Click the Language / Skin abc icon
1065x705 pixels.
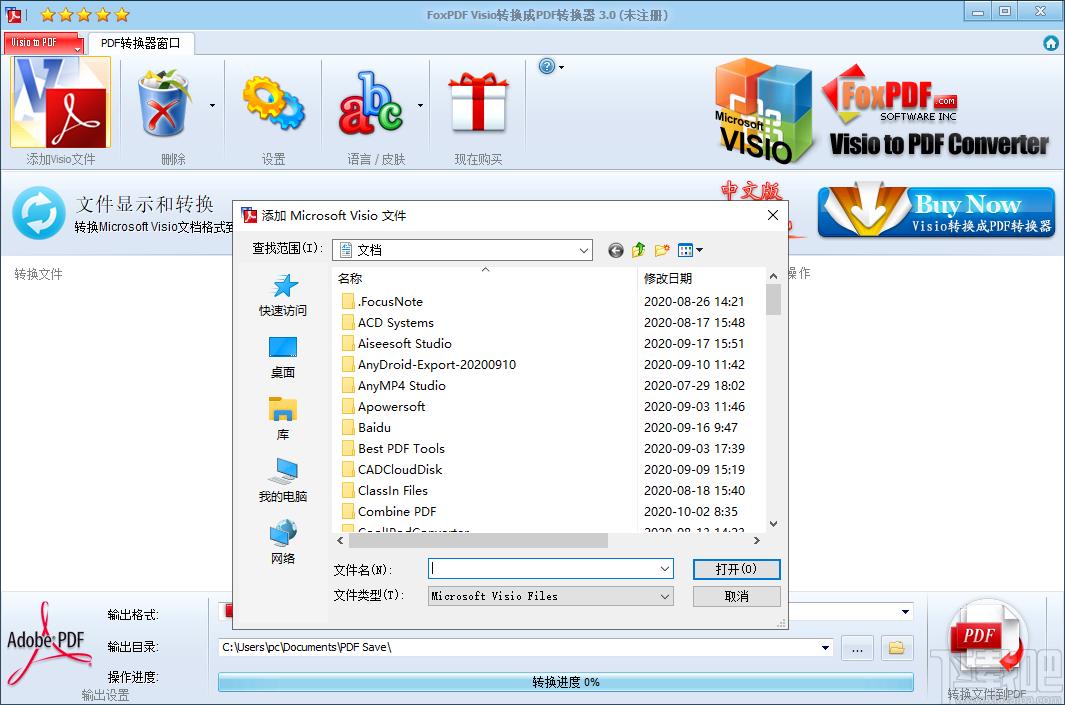(x=371, y=103)
